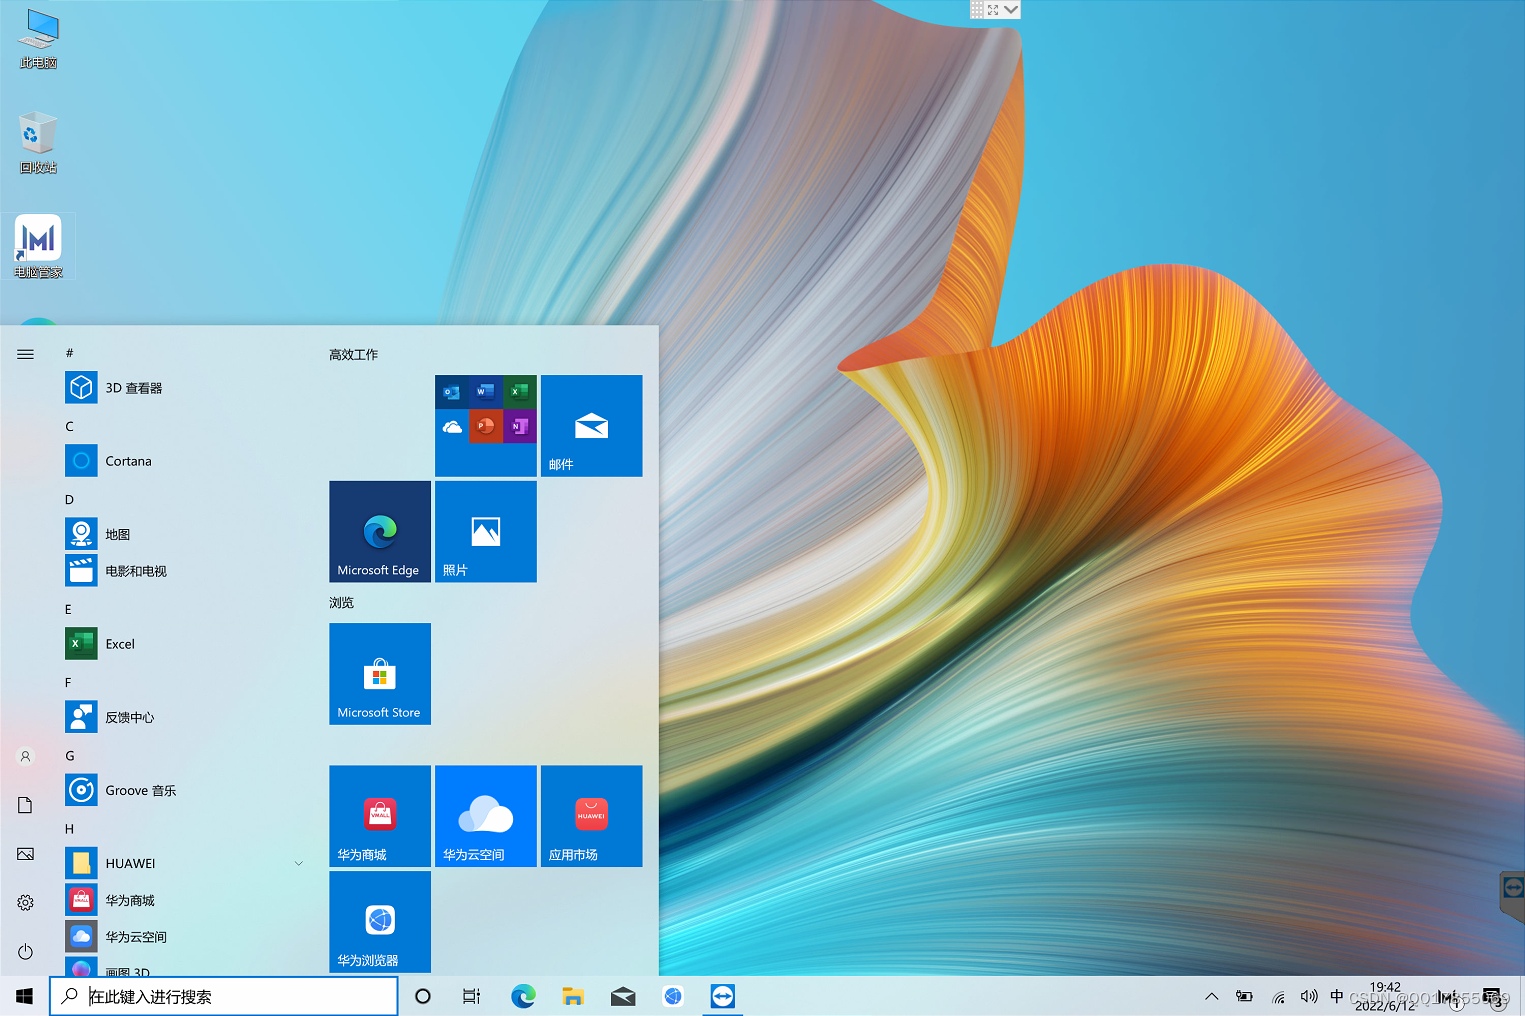Image resolution: width=1525 pixels, height=1016 pixels.
Task: Open the notification center icon
Action: (x=1495, y=996)
